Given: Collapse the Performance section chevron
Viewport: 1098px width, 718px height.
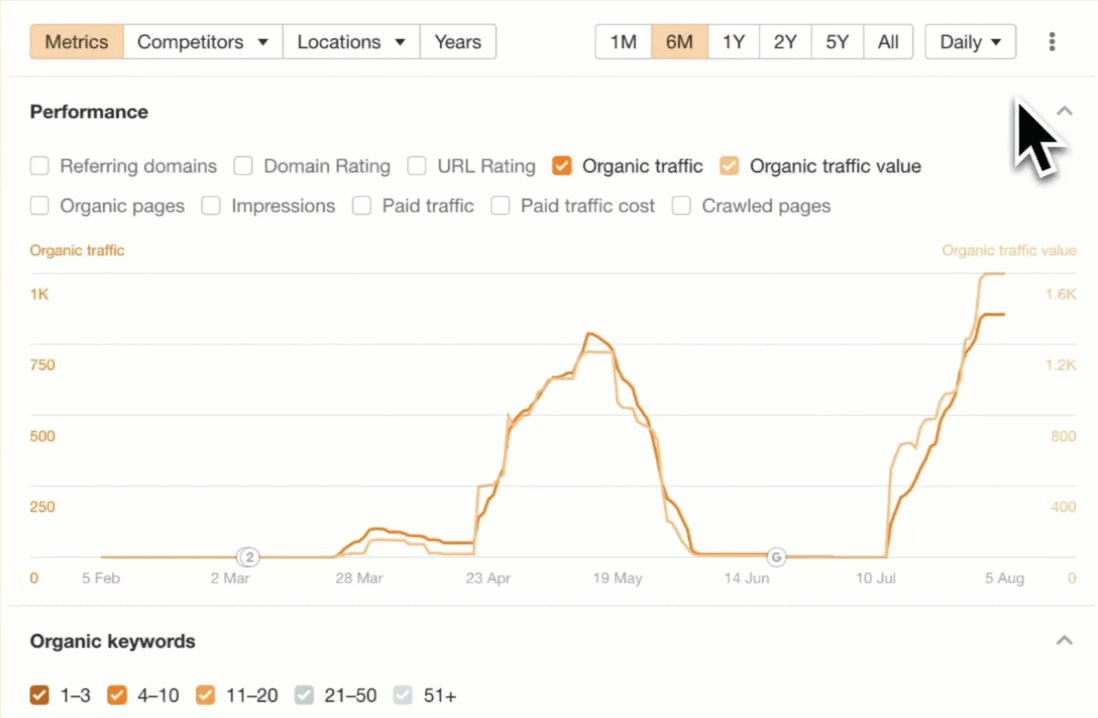Looking at the screenshot, I should click(1063, 110).
